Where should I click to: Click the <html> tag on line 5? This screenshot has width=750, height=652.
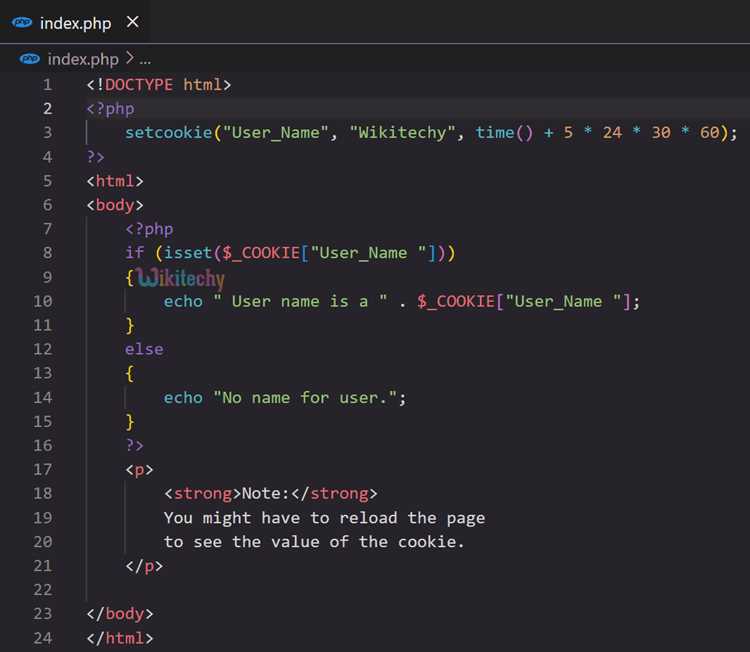click(115, 181)
